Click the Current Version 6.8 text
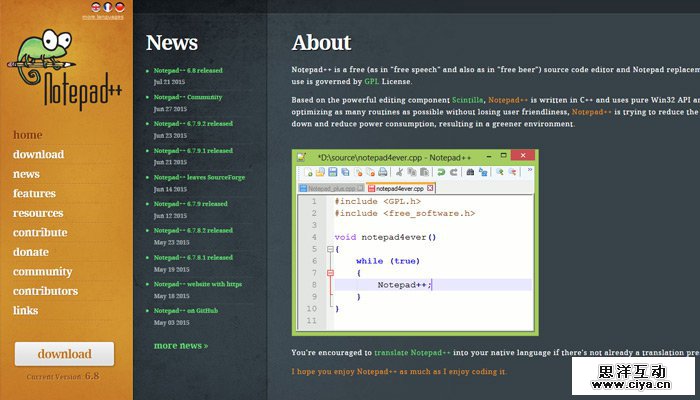The image size is (700, 400). coord(63,376)
